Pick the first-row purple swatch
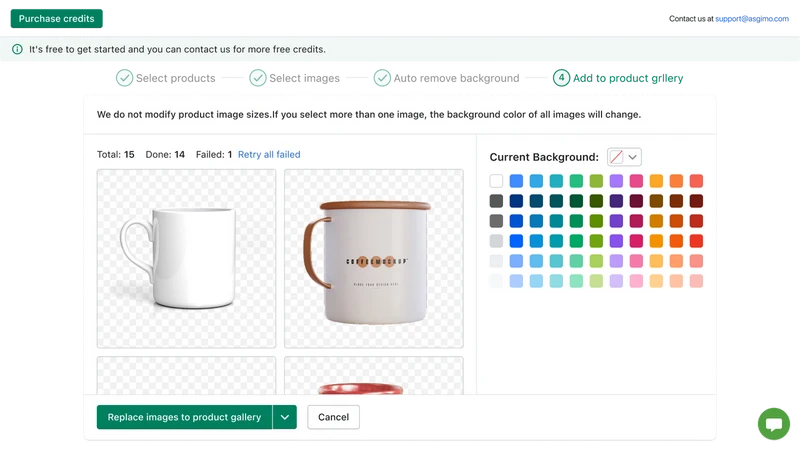The width and height of the screenshot is (800, 450). [616, 181]
